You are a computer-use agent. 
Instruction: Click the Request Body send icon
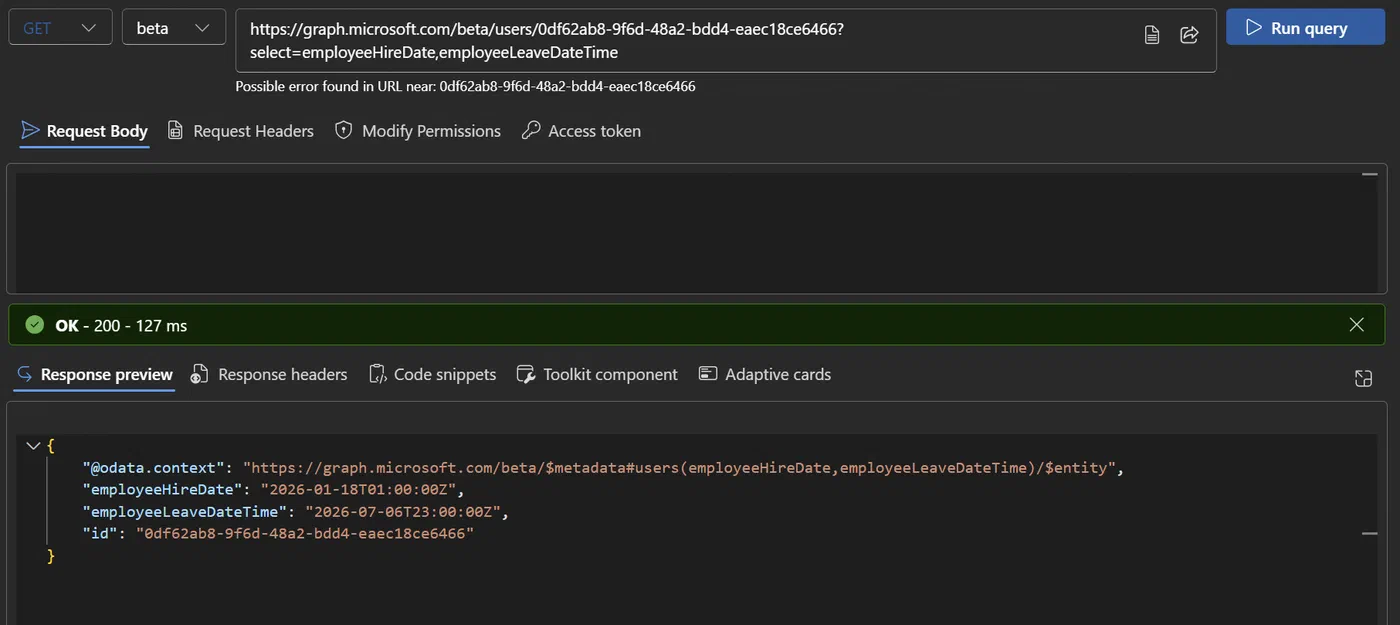[x=30, y=131]
